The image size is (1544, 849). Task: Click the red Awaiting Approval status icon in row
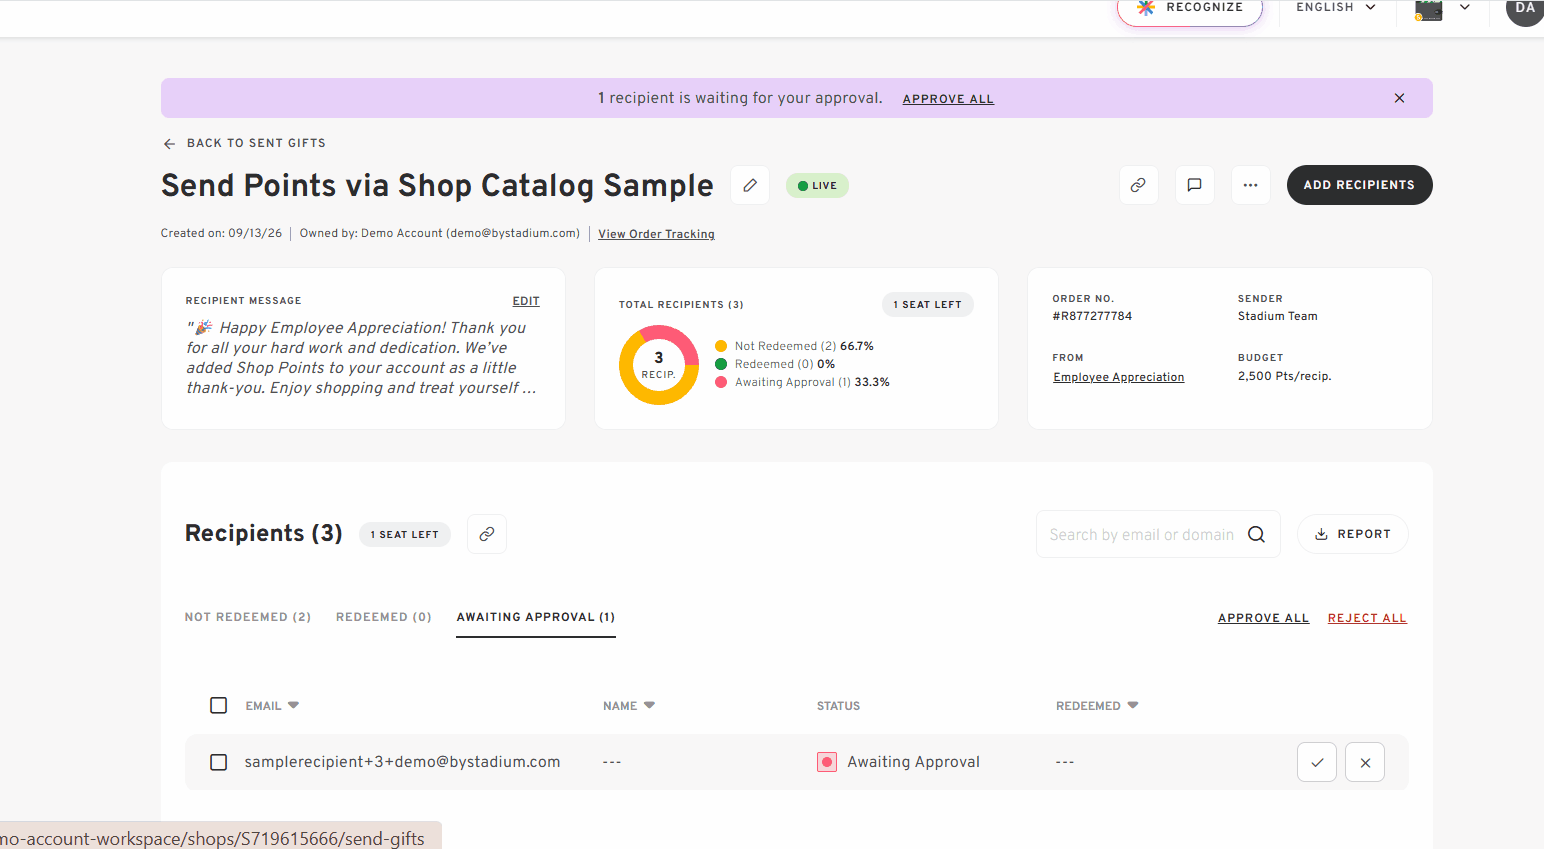pyautogui.click(x=827, y=762)
